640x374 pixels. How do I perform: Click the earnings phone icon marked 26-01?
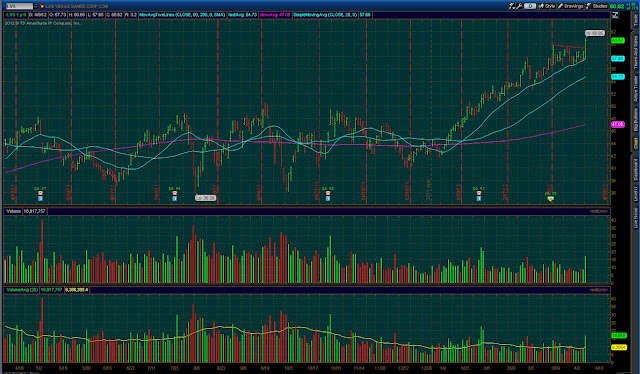(479, 193)
